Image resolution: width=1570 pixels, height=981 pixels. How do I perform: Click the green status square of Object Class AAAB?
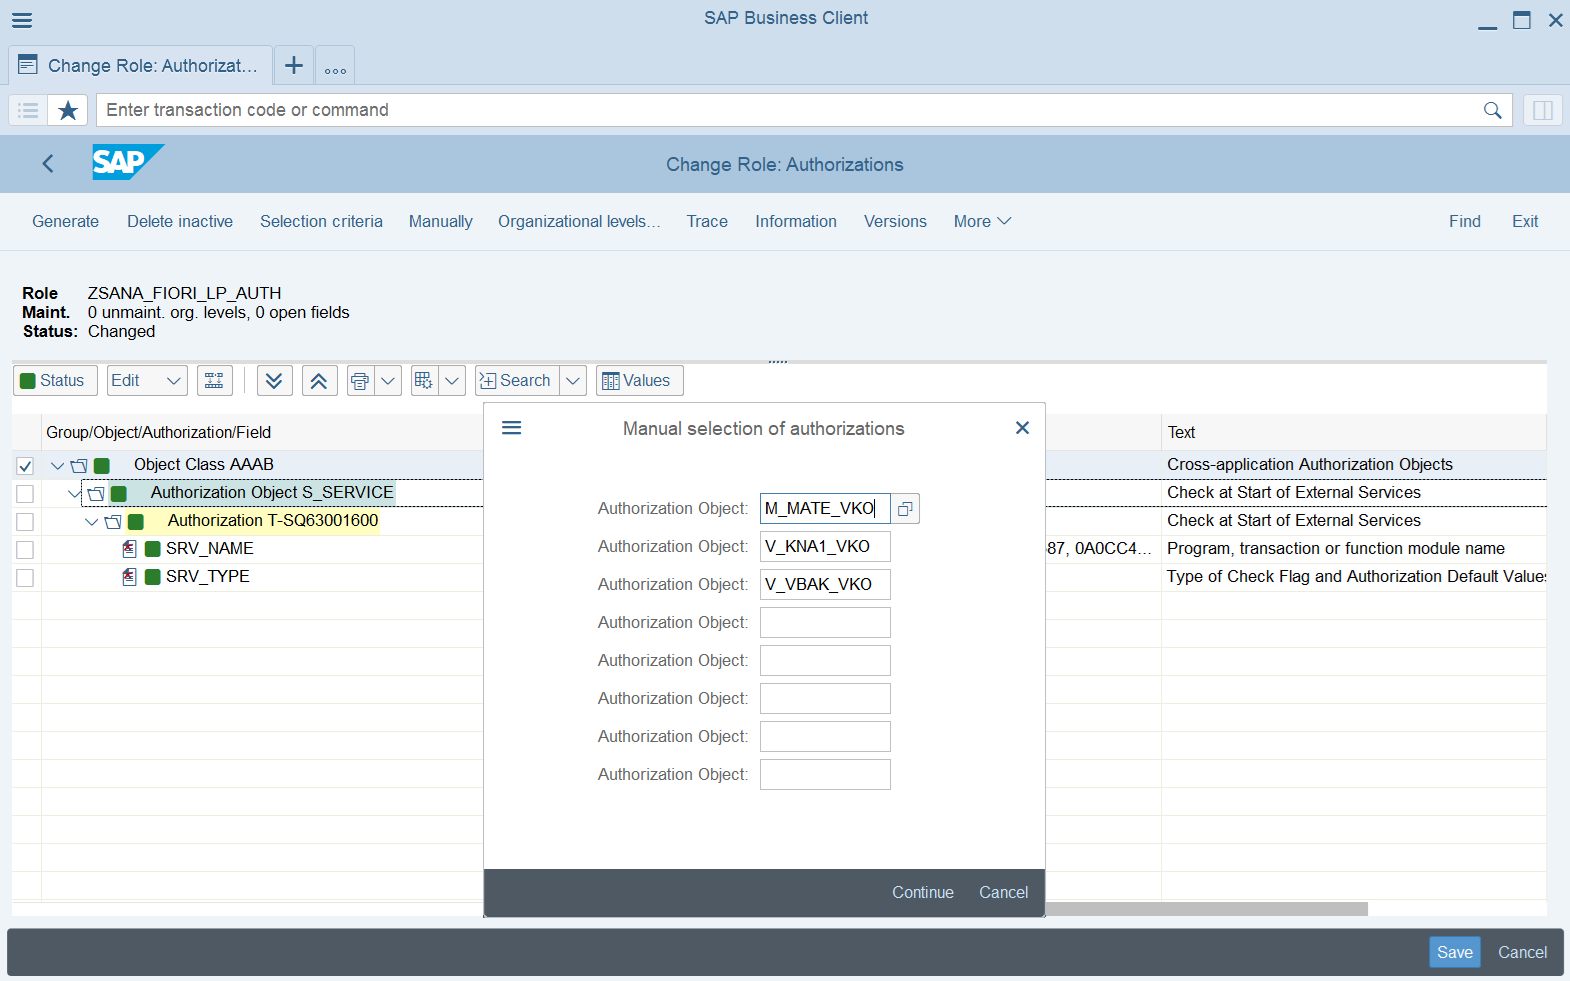tap(102, 465)
